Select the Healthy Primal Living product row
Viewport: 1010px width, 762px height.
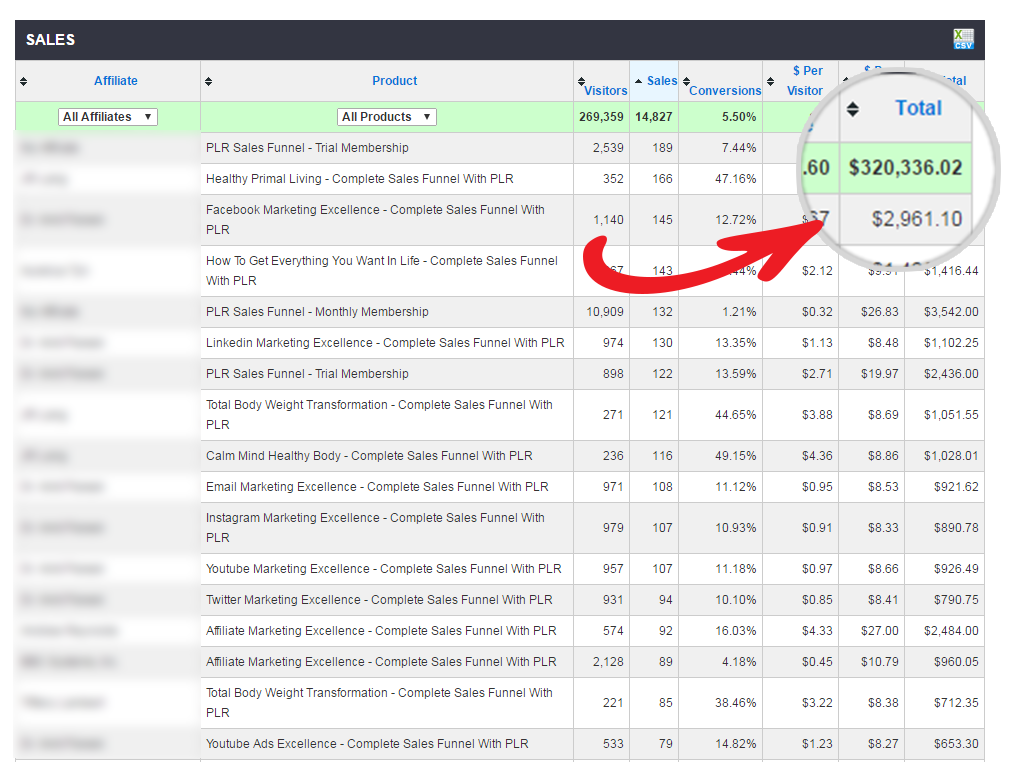tap(359, 179)
